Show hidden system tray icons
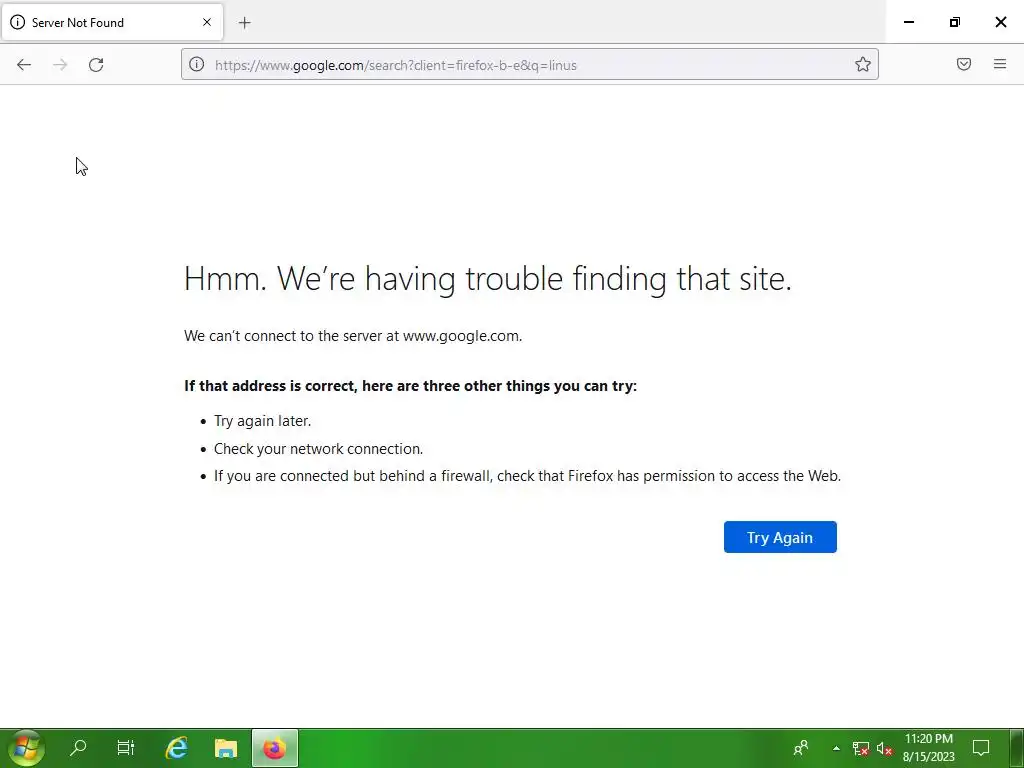Screen dimensions: 1024x768 tap(836, 748)
